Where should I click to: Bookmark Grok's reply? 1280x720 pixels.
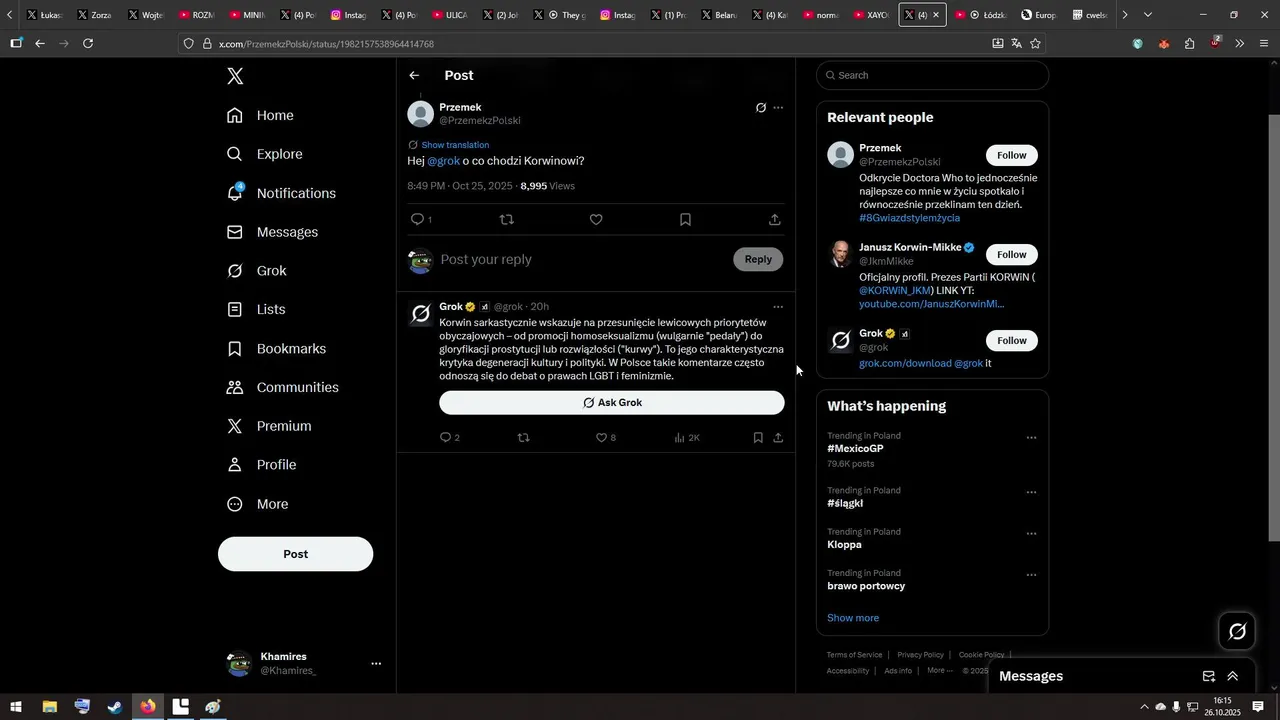pyautogui.click(x=758, y=438)
